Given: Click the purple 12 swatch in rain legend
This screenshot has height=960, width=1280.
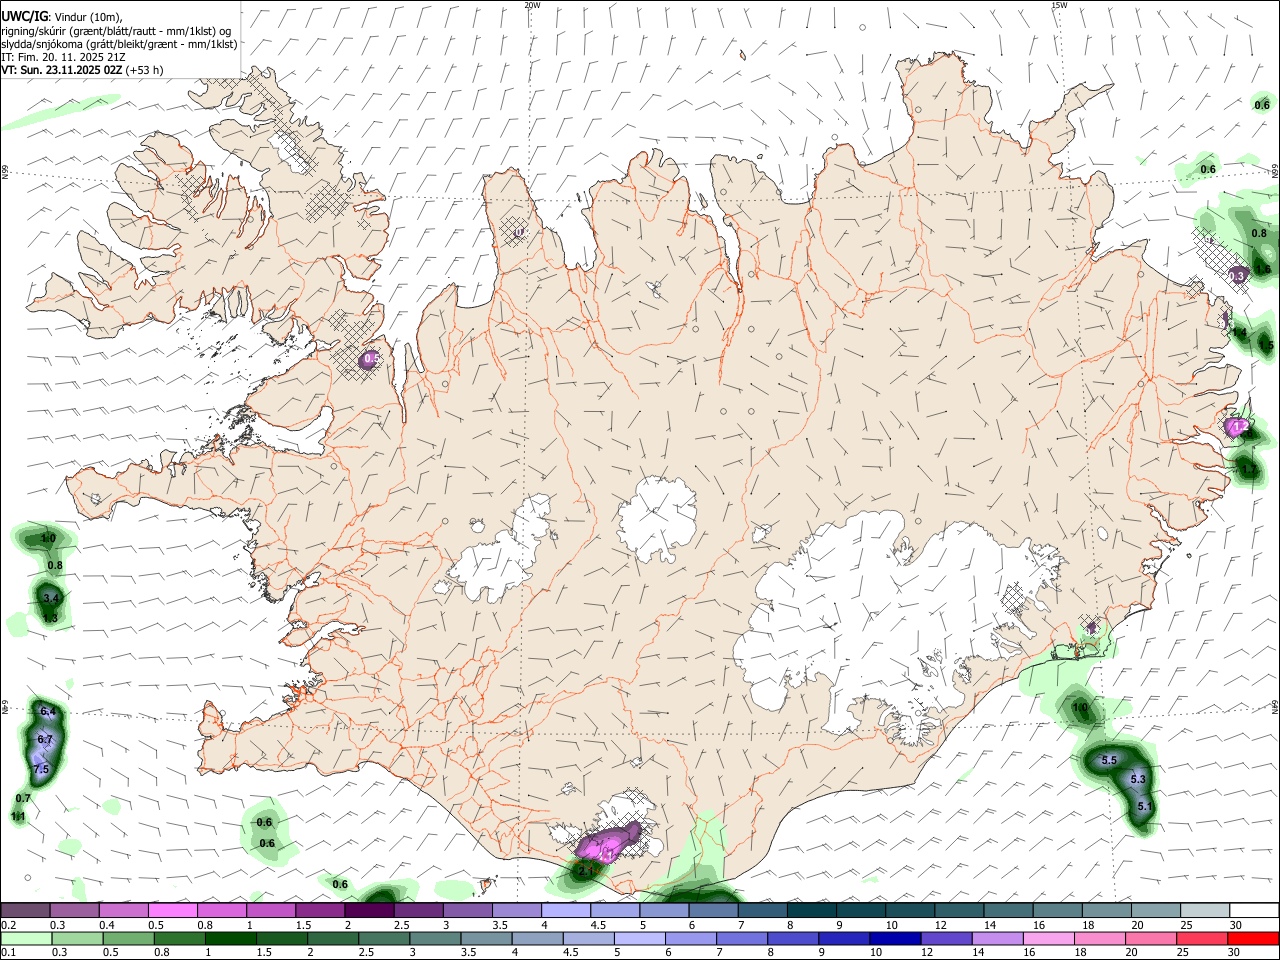Looking at the screenshot, I should pos(946,938).
